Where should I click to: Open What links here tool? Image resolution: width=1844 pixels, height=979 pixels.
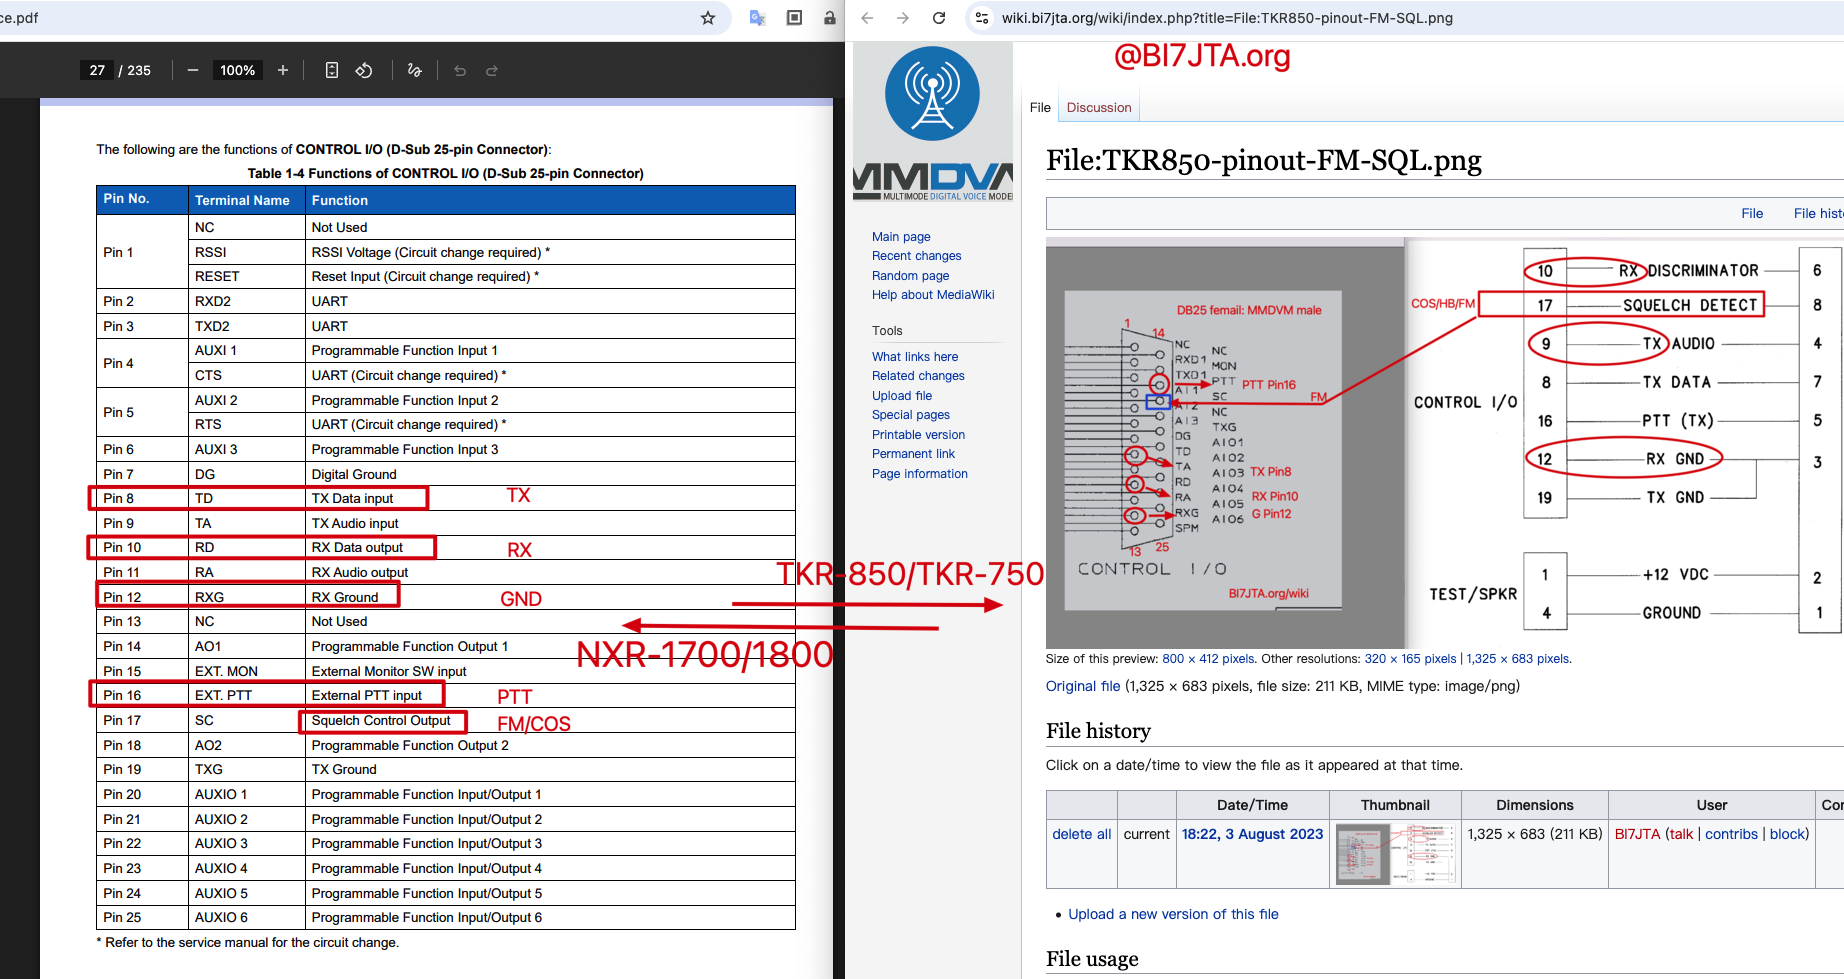[x=915, y=357]
